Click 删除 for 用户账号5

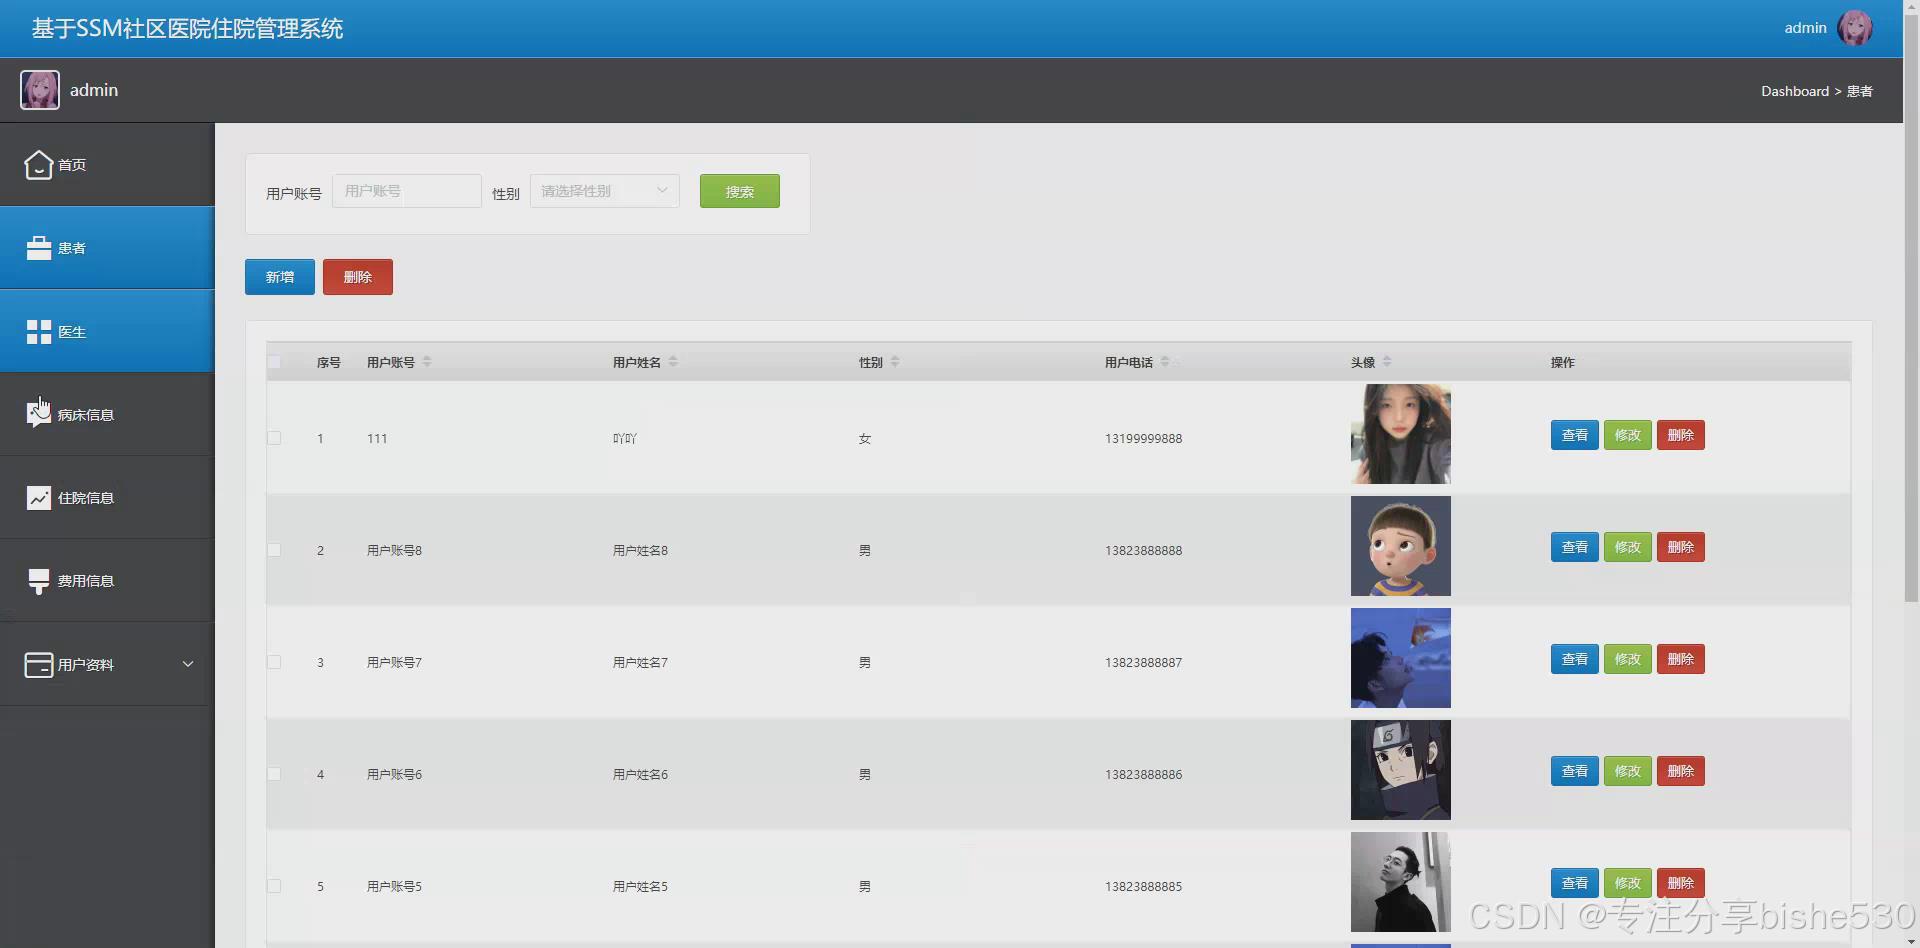(x=1681, y=883)
